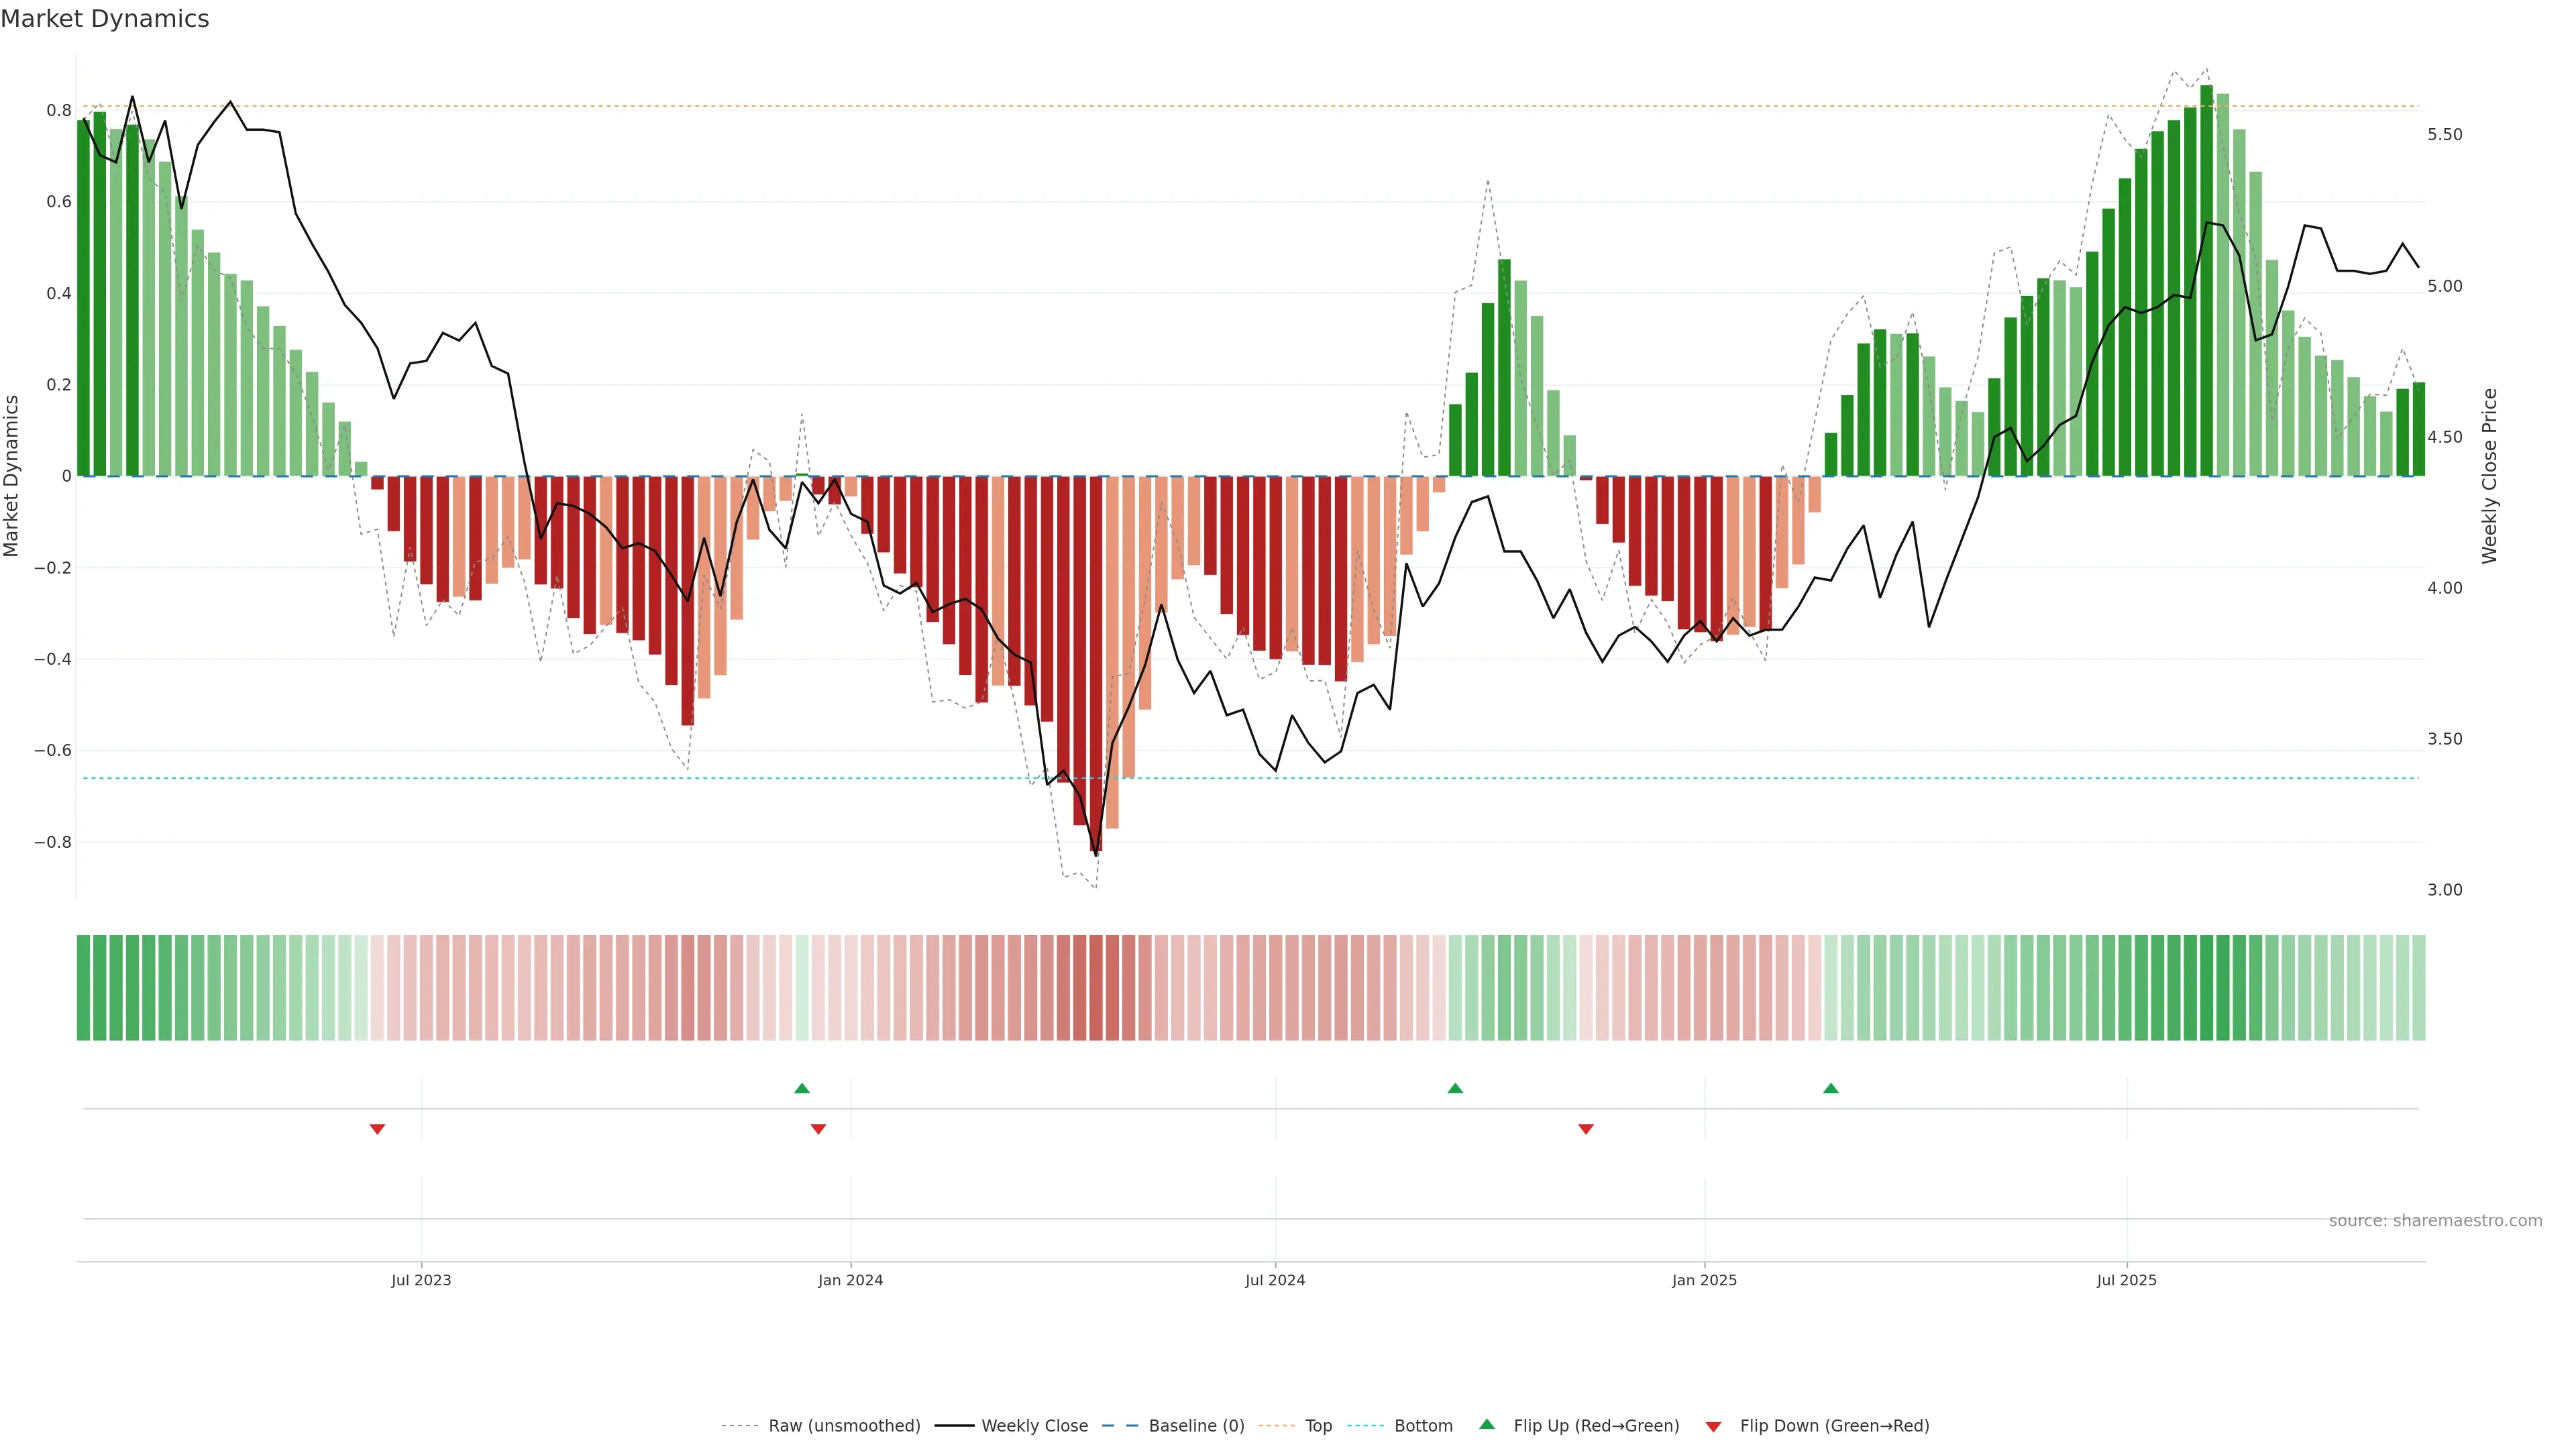Screen dimensions: 2576x1449
Task: Click the red flip-down marker before Jan 2025
Action: click(1586, 1129)
